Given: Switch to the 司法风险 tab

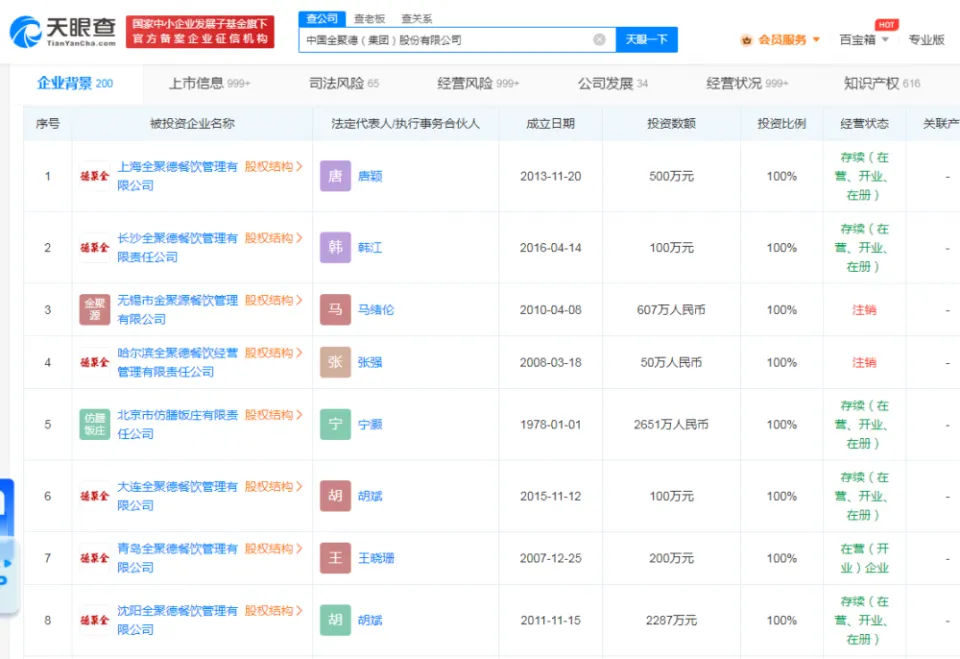Looking at the screenshot, I should tap(343, 84).
